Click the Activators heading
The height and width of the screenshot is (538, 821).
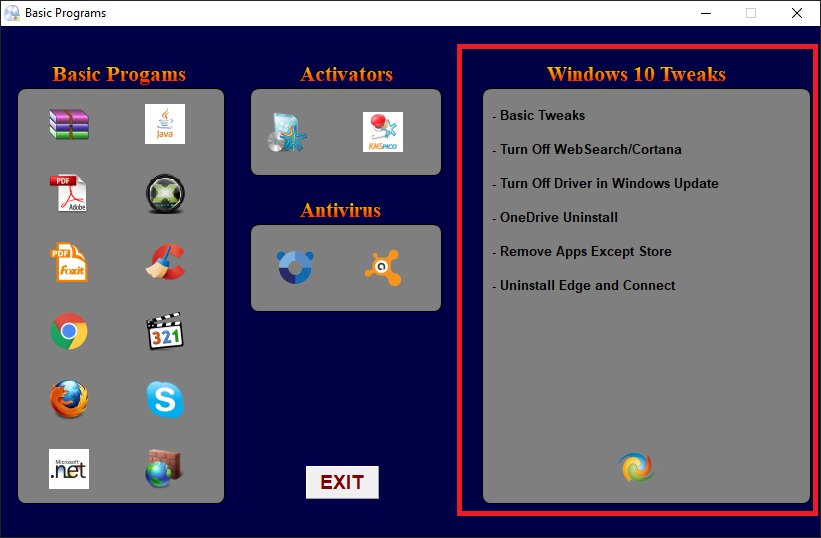tap(346, 74)
